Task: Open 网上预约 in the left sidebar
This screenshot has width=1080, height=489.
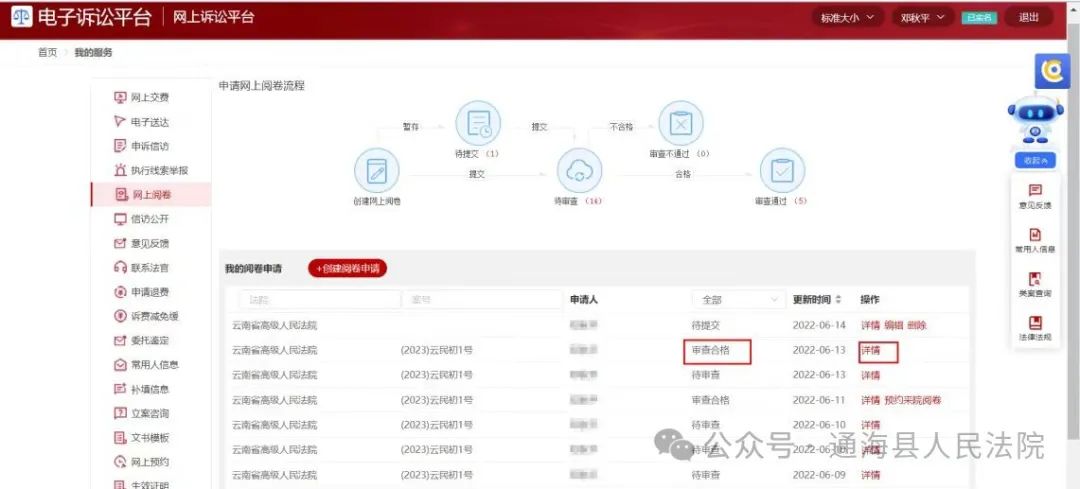Action: click(x=141, y=461)
